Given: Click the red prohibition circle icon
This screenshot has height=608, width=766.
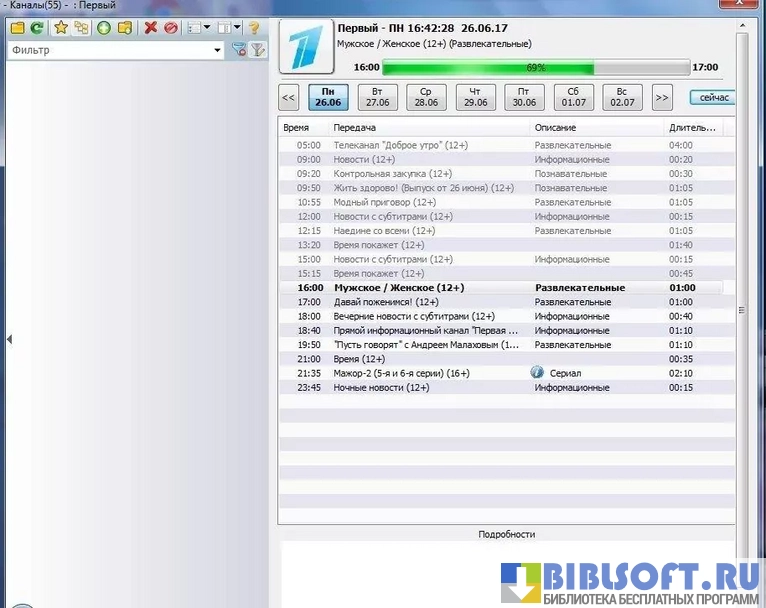Looking at the screenshot, I should (170, 28).
